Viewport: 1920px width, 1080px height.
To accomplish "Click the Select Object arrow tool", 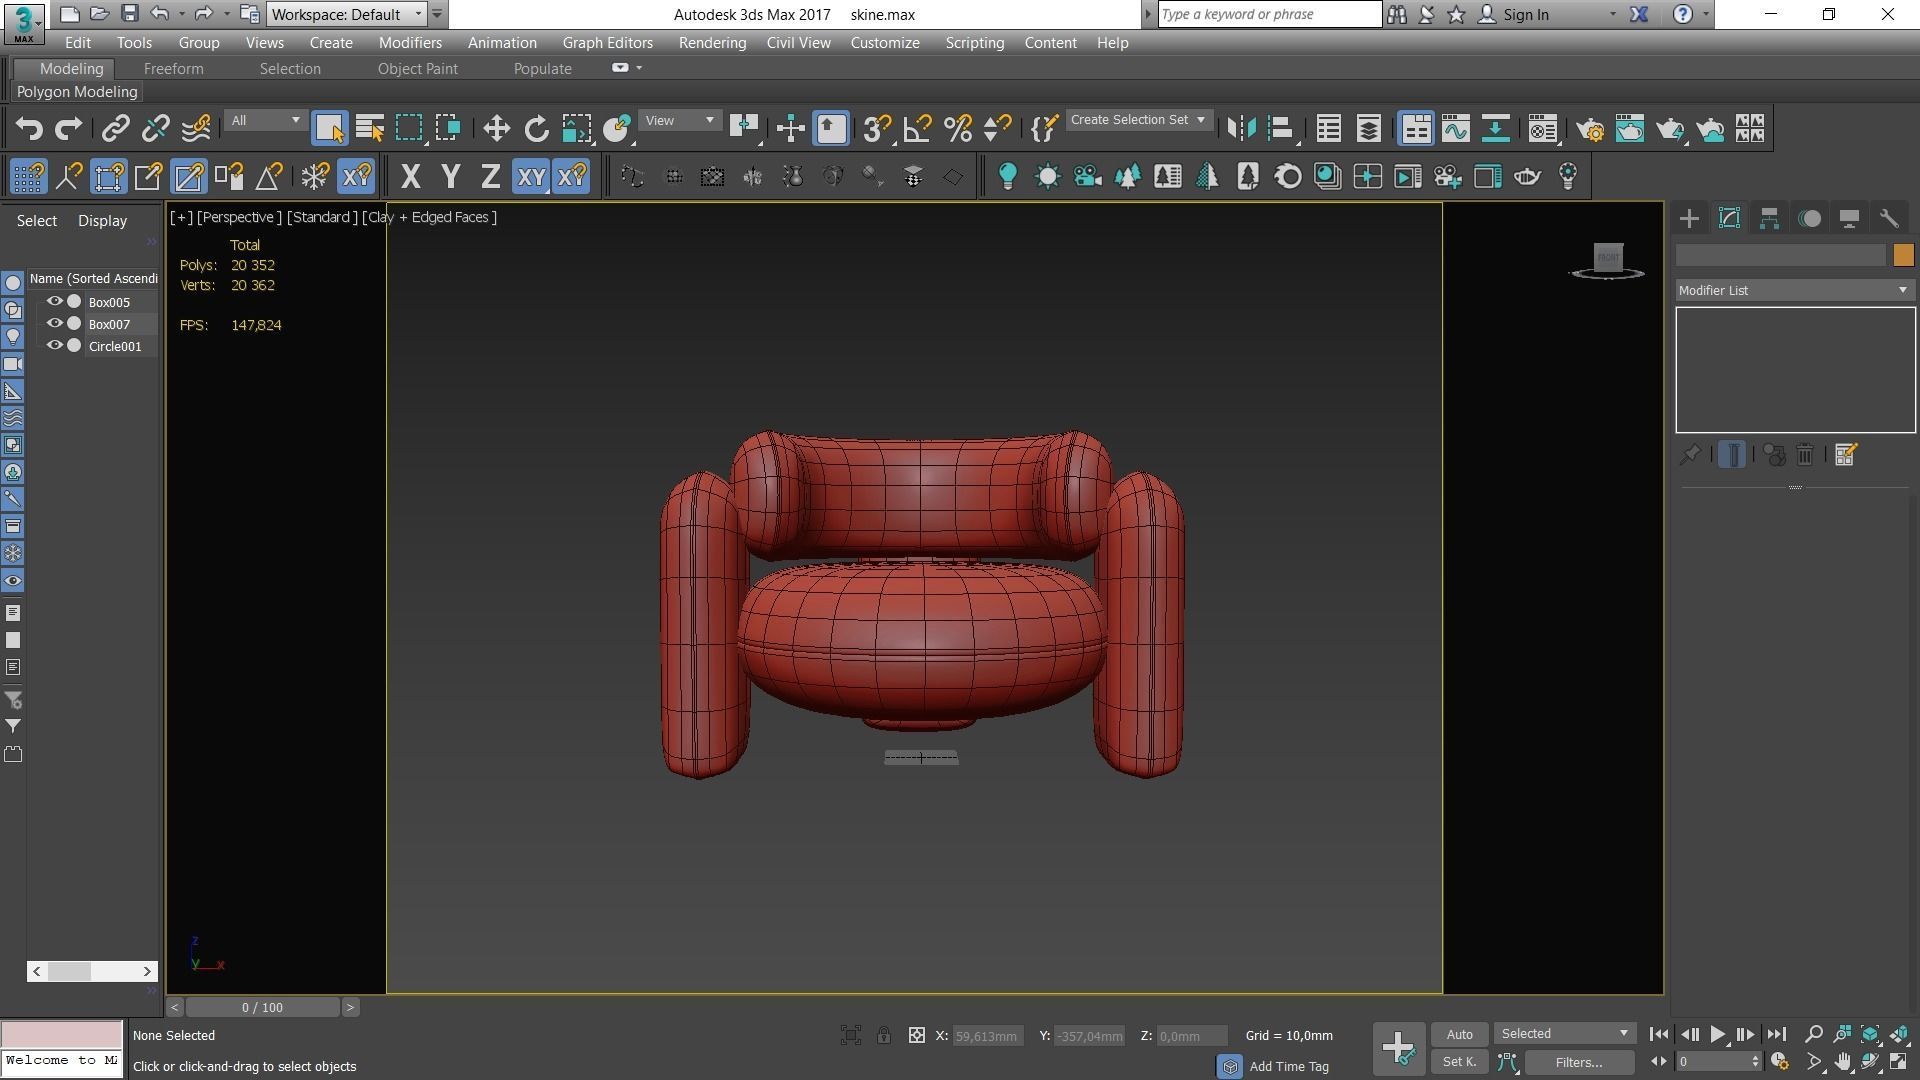I will pos(329,129).
